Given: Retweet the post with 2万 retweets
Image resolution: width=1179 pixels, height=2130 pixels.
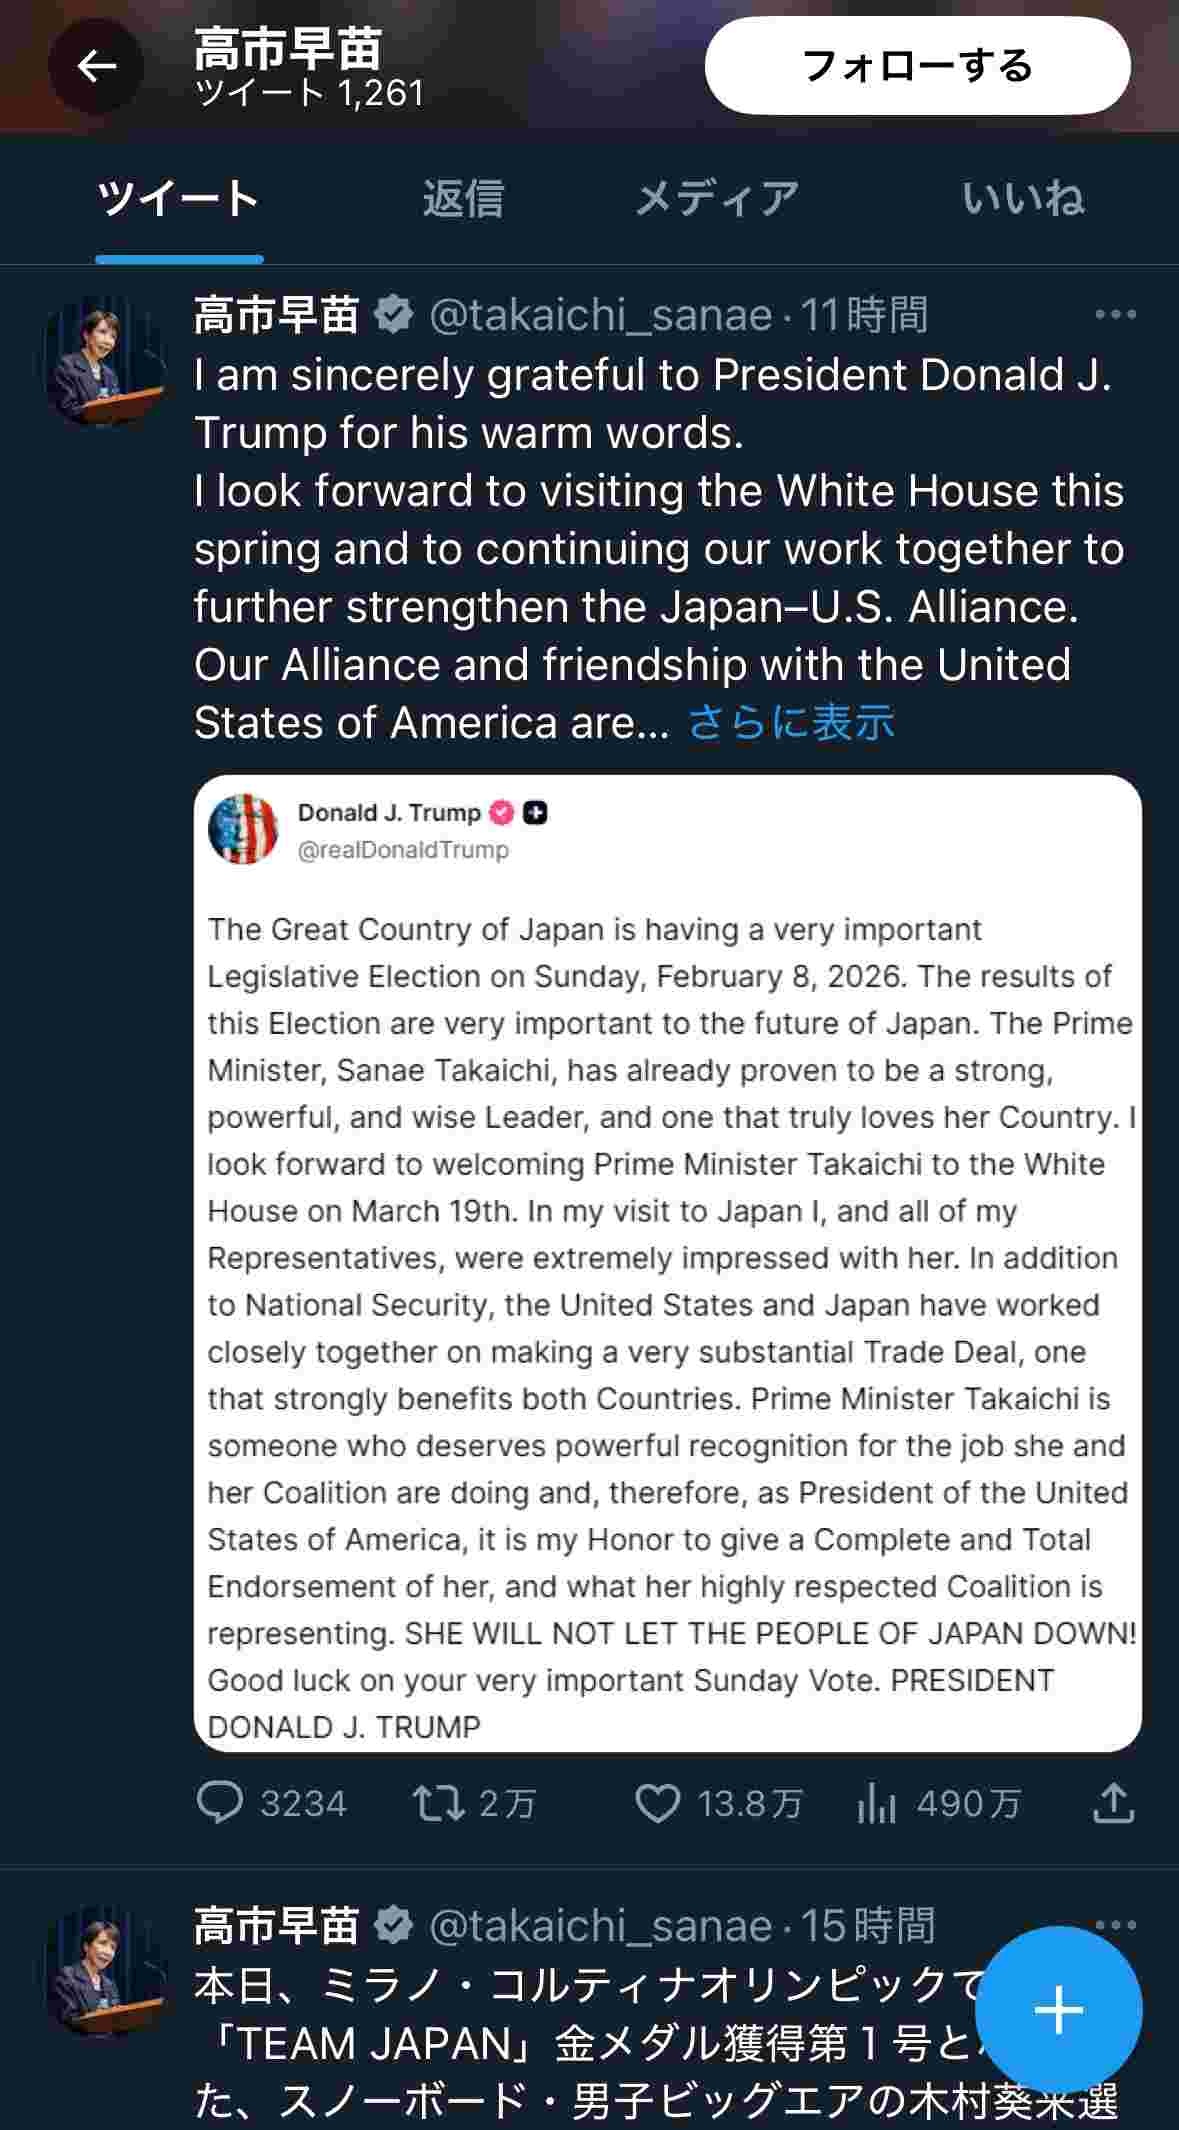Looking at the screenshot, I should [438, 1803].
